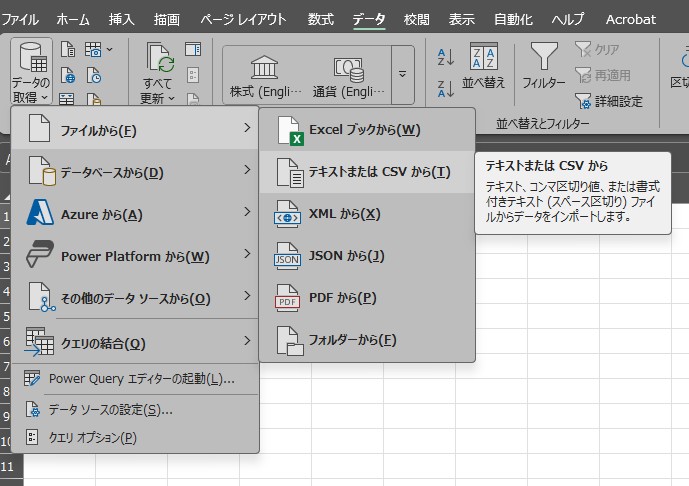This screenshot has height=486, width=689.
Task: Choose Excel ブックから(W)
Action: click(x=367, y=130)
